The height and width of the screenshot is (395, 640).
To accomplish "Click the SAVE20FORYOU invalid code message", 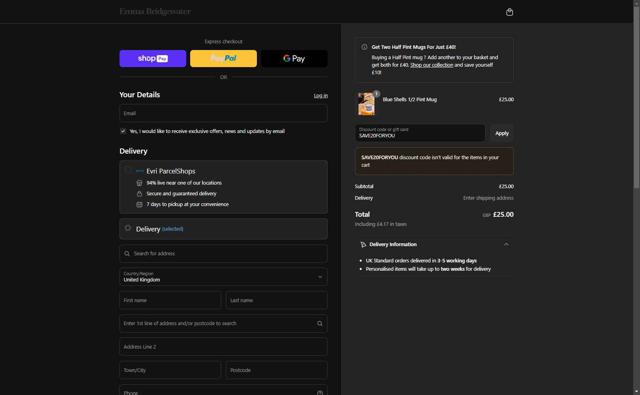I will pyautogui.click(x=434, y=161).
